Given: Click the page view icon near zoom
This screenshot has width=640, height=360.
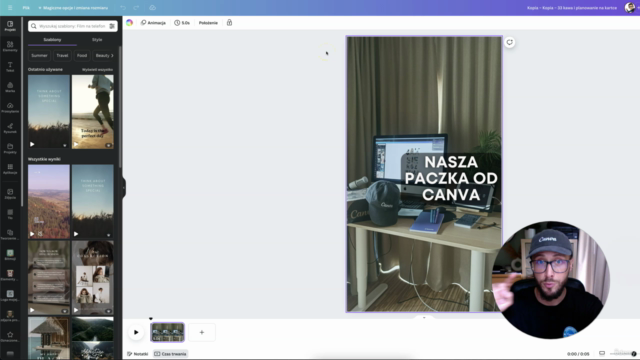Looking at the screenshot, I should click(602, 353).
